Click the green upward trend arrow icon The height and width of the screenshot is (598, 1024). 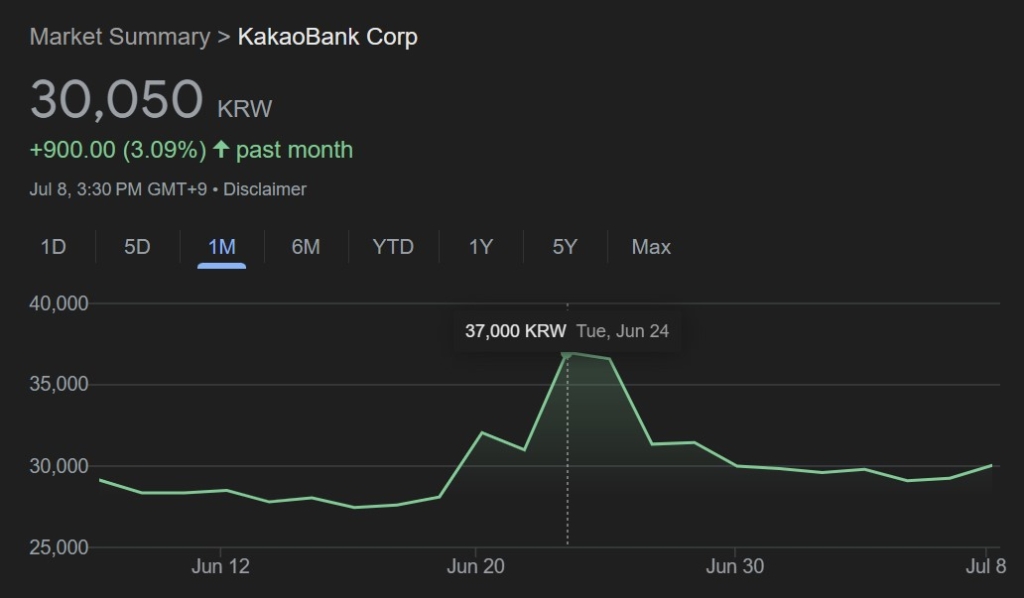tap(220, 149)
